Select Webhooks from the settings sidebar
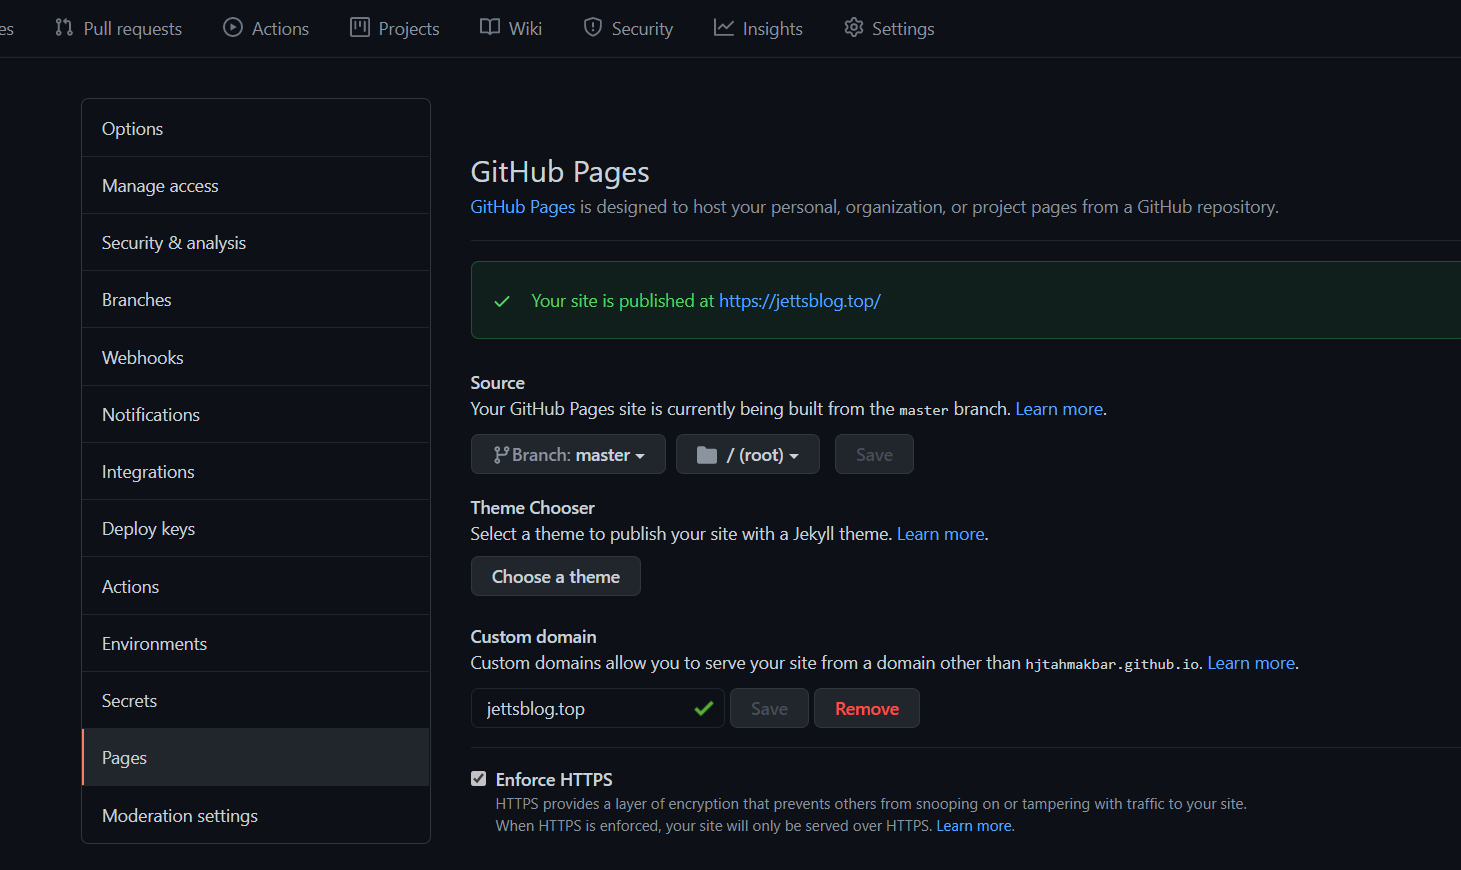 pyautogui.click(x=143, y=358)
